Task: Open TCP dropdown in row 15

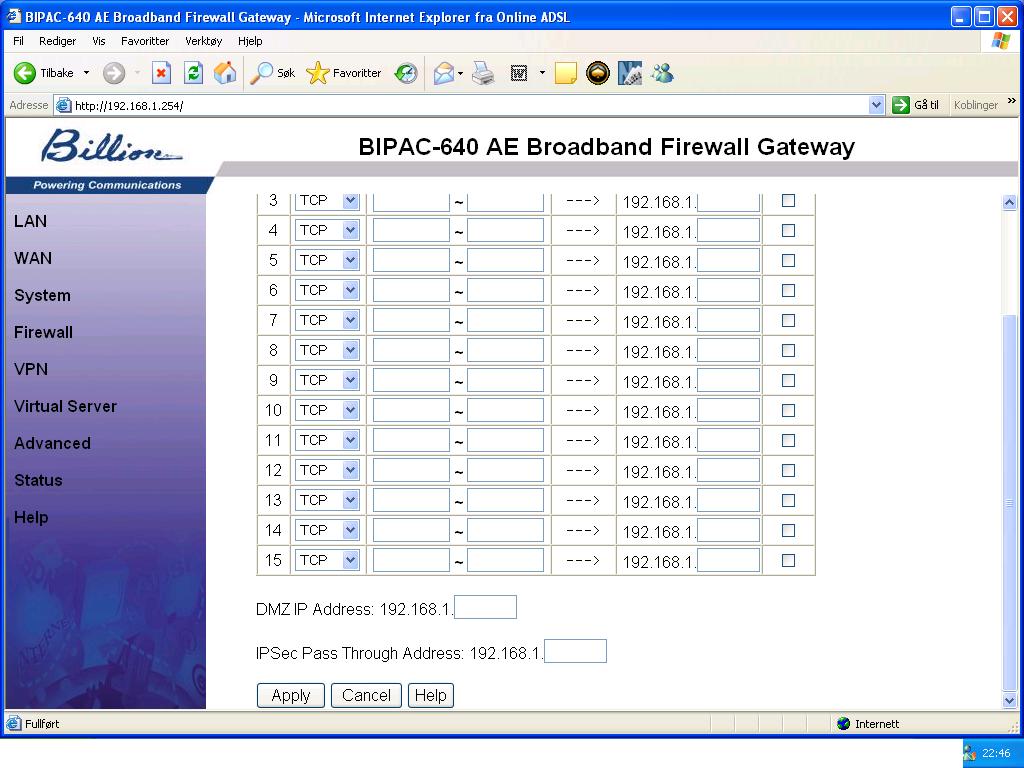Action: pyautogui.click(x=327, y=561)
